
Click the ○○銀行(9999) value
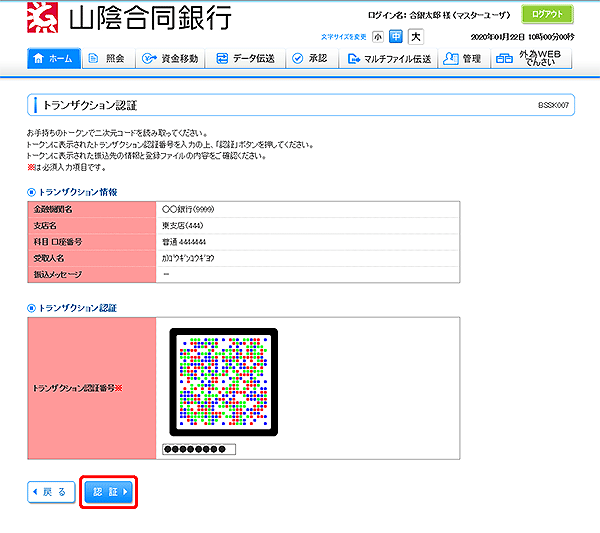[188, 209]
